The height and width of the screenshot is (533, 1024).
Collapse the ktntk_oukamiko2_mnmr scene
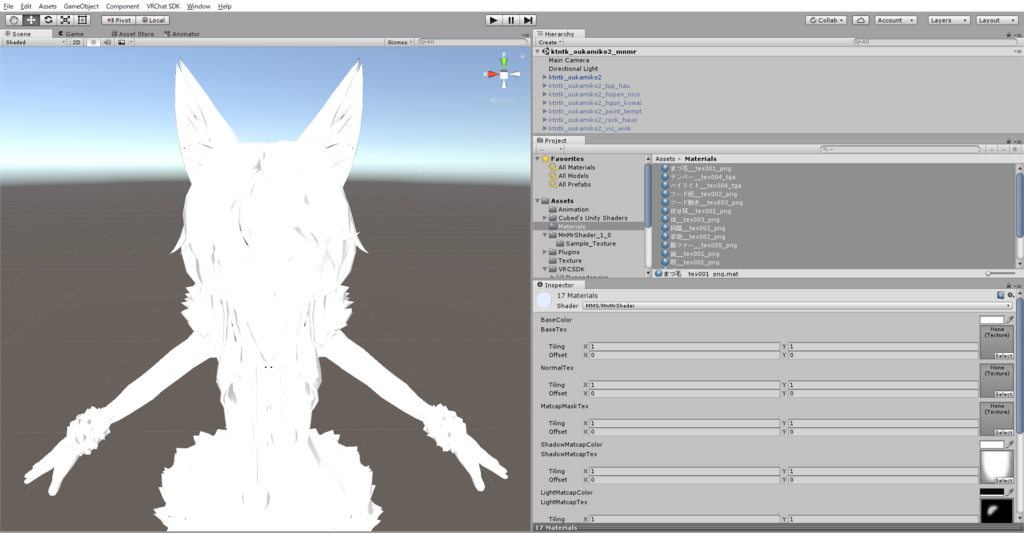(537, 51)
